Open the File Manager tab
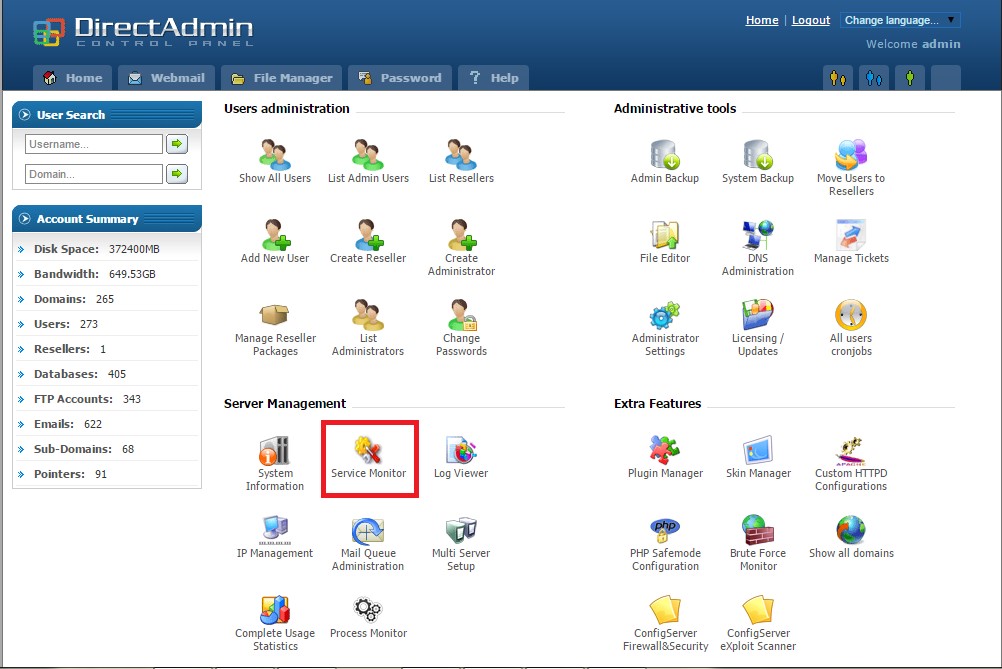The image size is (1002, 669). tap(282, 78)
